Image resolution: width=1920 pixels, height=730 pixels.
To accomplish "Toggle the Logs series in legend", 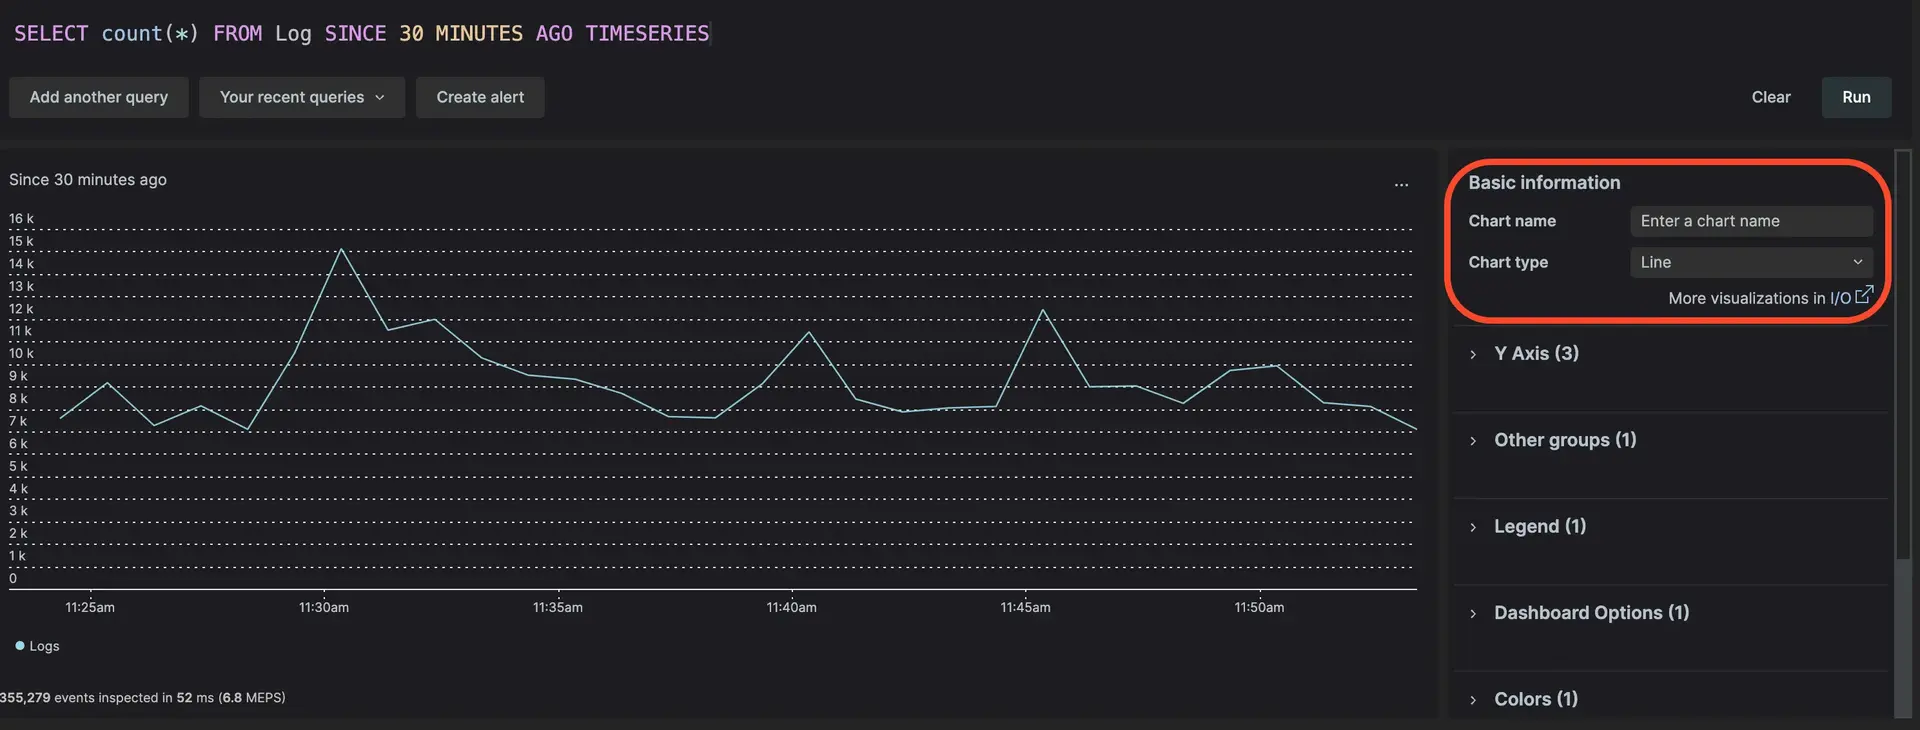I will (44, 646).
